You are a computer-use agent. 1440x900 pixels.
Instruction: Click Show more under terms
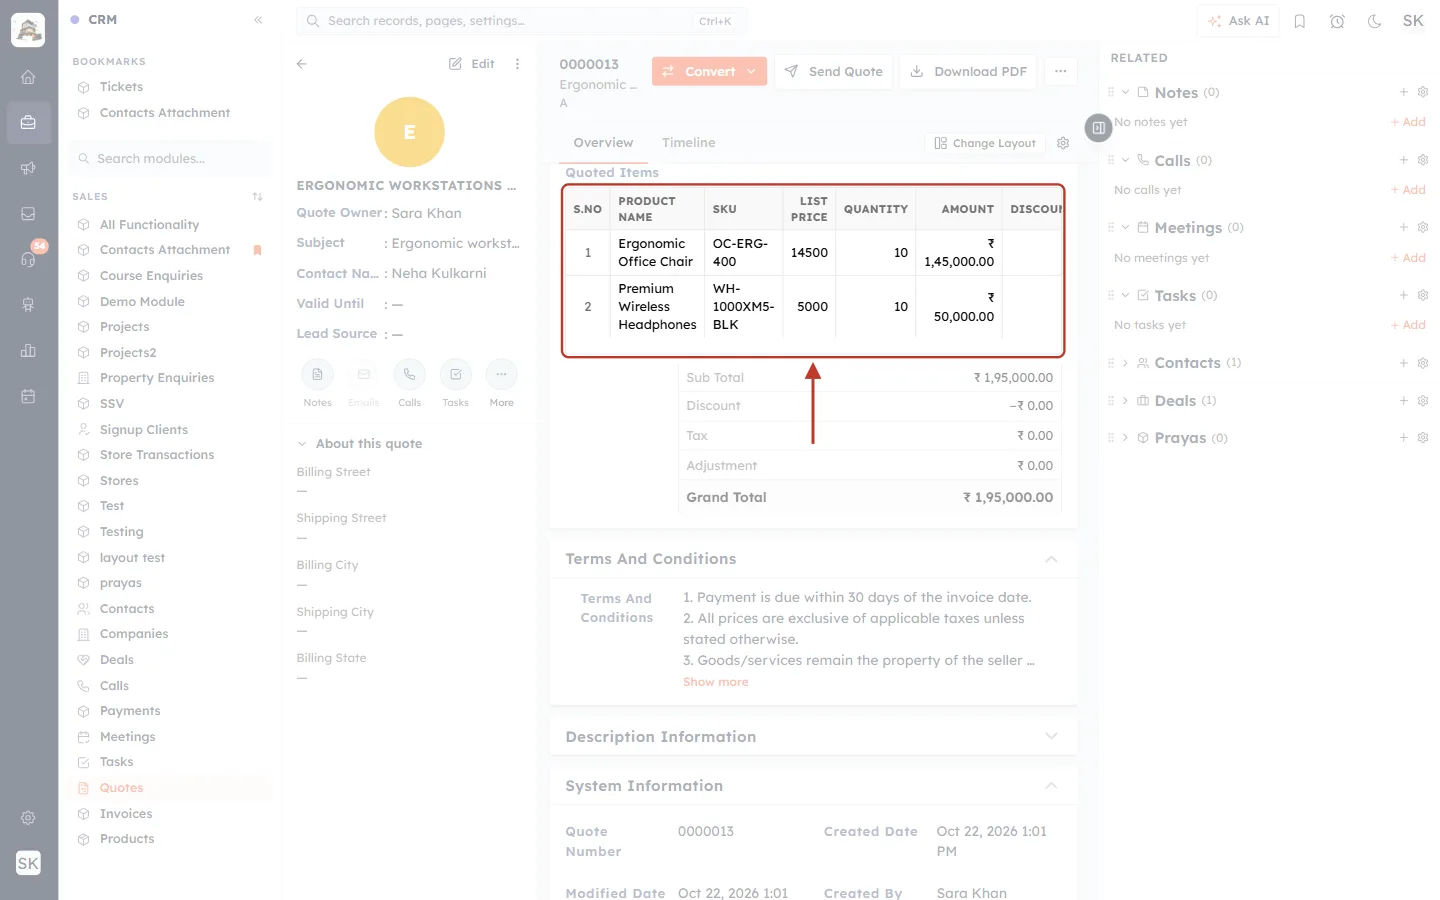coord(715,682)
